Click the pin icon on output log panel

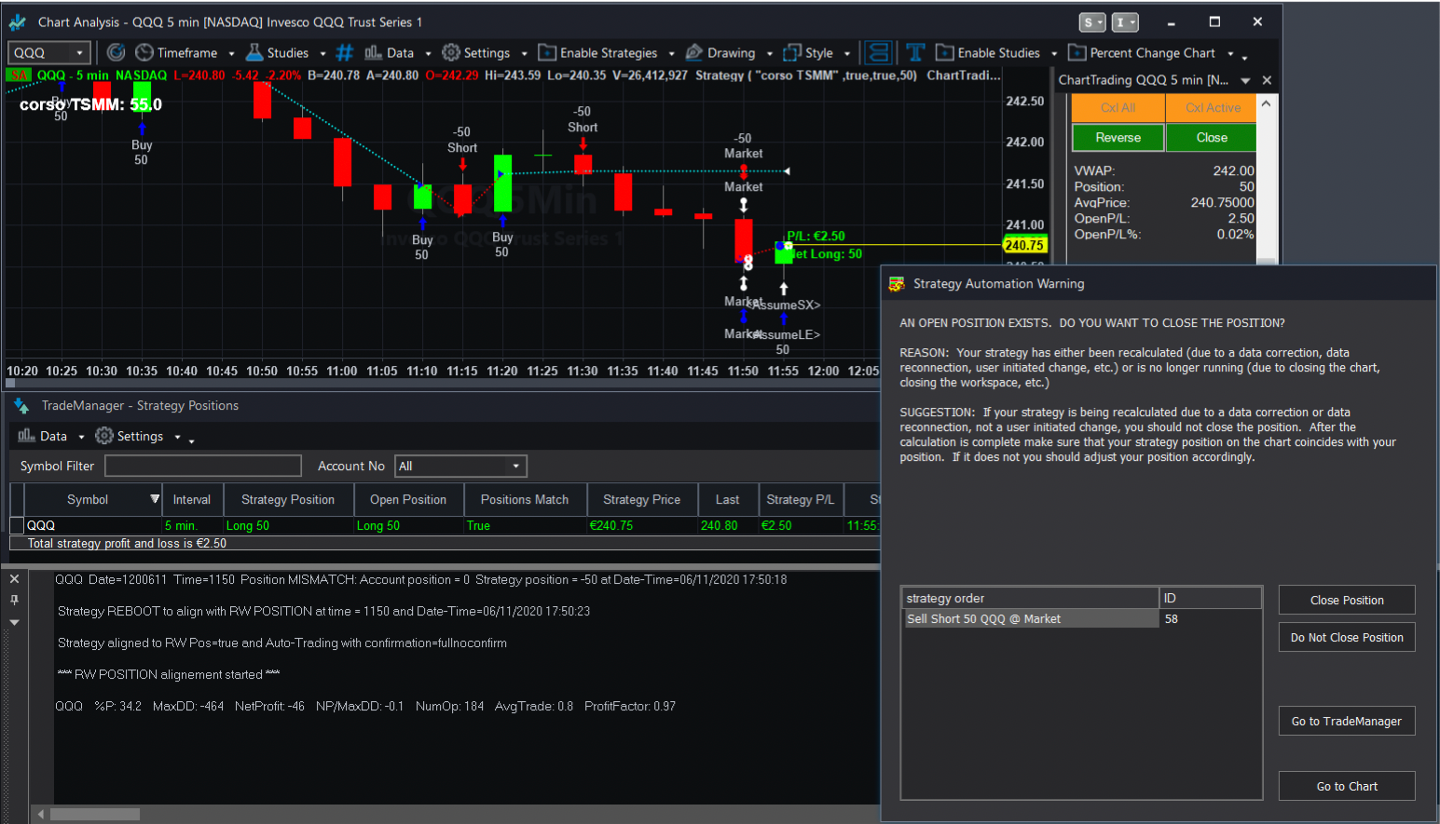(x=14, y=600)
